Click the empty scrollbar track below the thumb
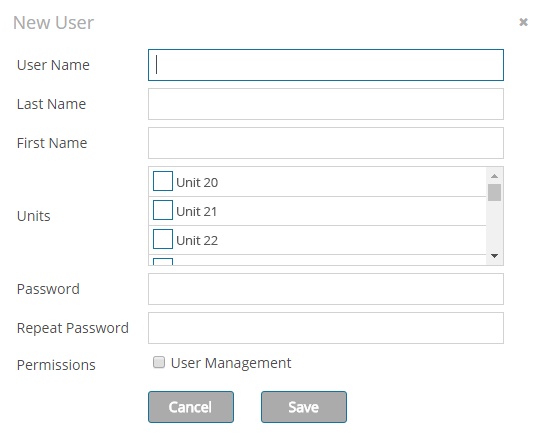Image resolution: width=545 pixels, height=440 pixels. coord(494,226)
